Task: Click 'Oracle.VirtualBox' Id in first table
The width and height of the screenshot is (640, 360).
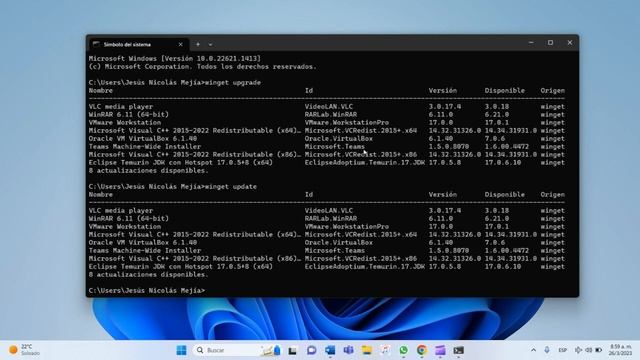Action: (x=338, y=138)
